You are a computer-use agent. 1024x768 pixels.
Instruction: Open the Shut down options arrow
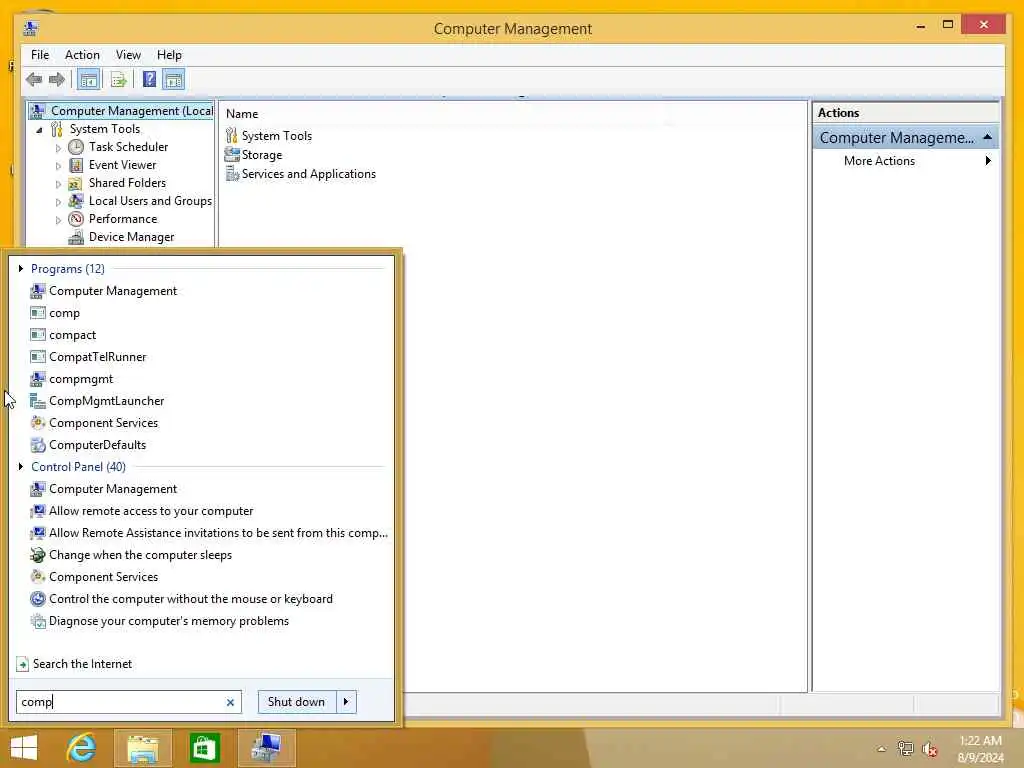coord(346,702)
